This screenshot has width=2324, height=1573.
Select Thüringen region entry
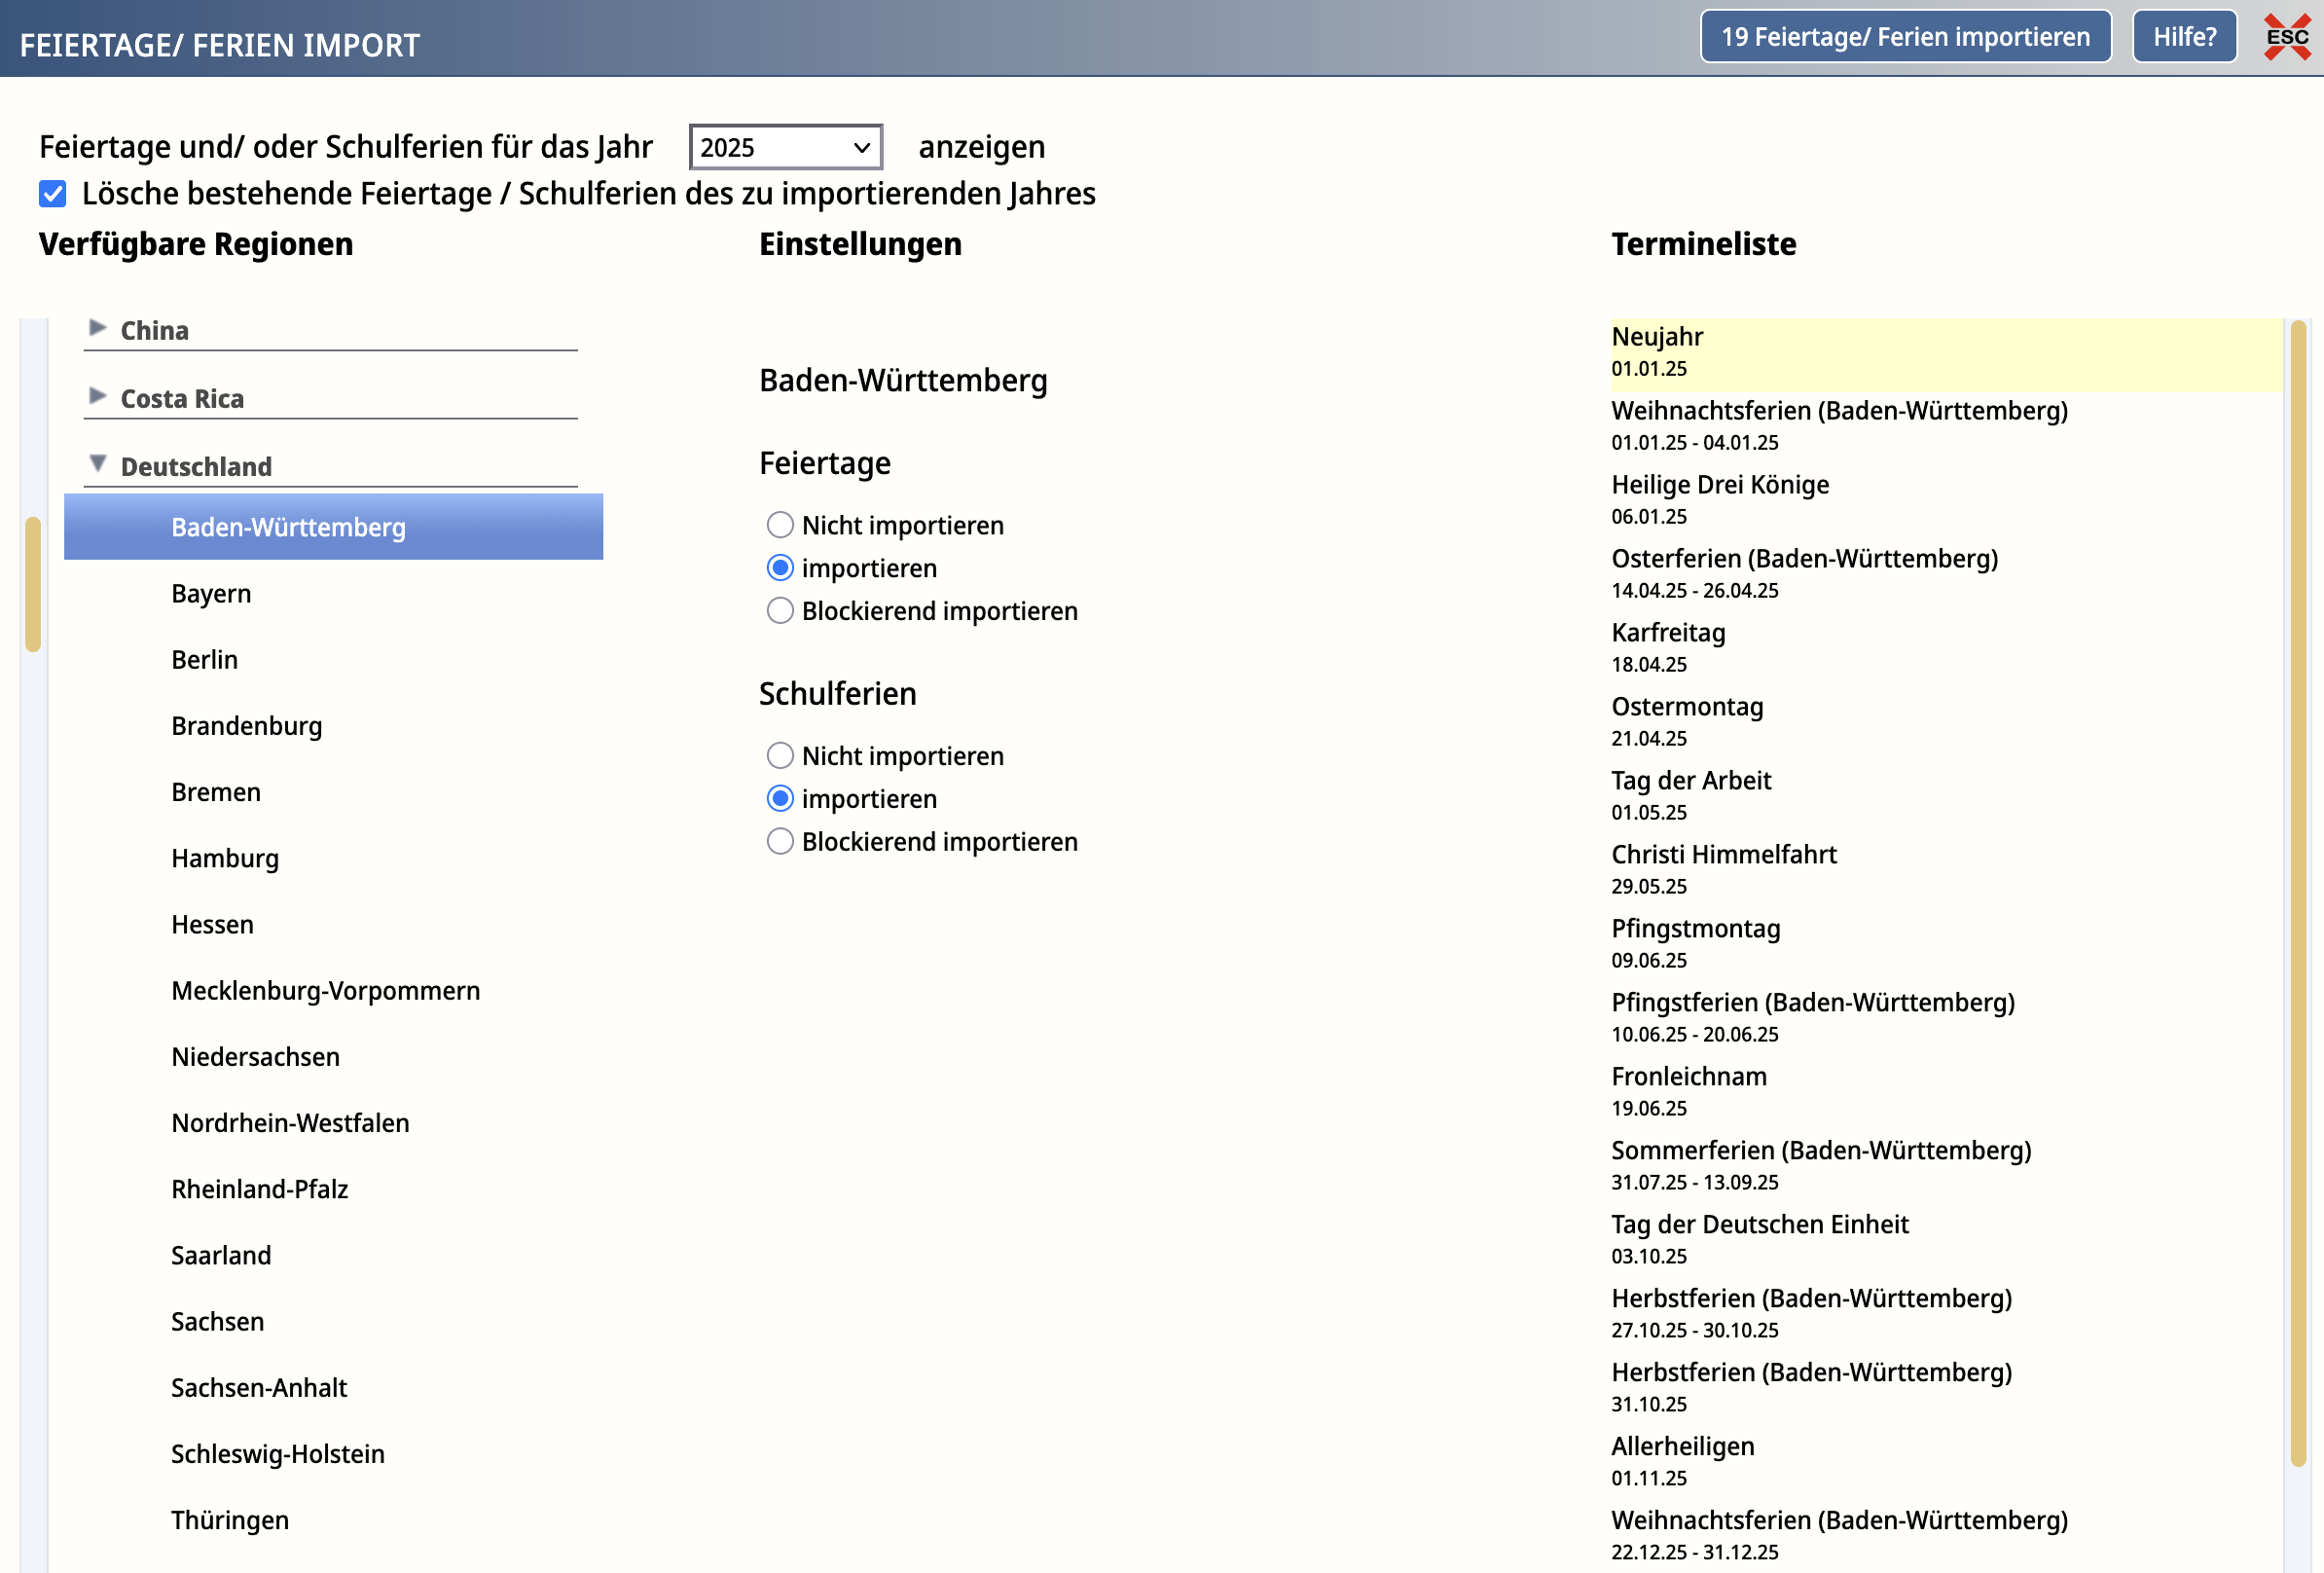click(x=230, y=1521)
